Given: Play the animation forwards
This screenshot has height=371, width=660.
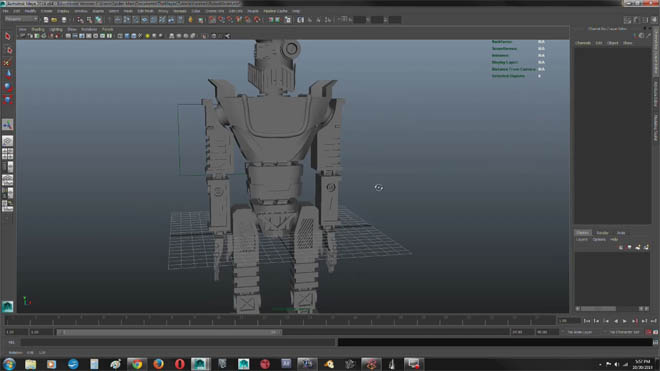Looking at the screenshot, I should point(625,321).
